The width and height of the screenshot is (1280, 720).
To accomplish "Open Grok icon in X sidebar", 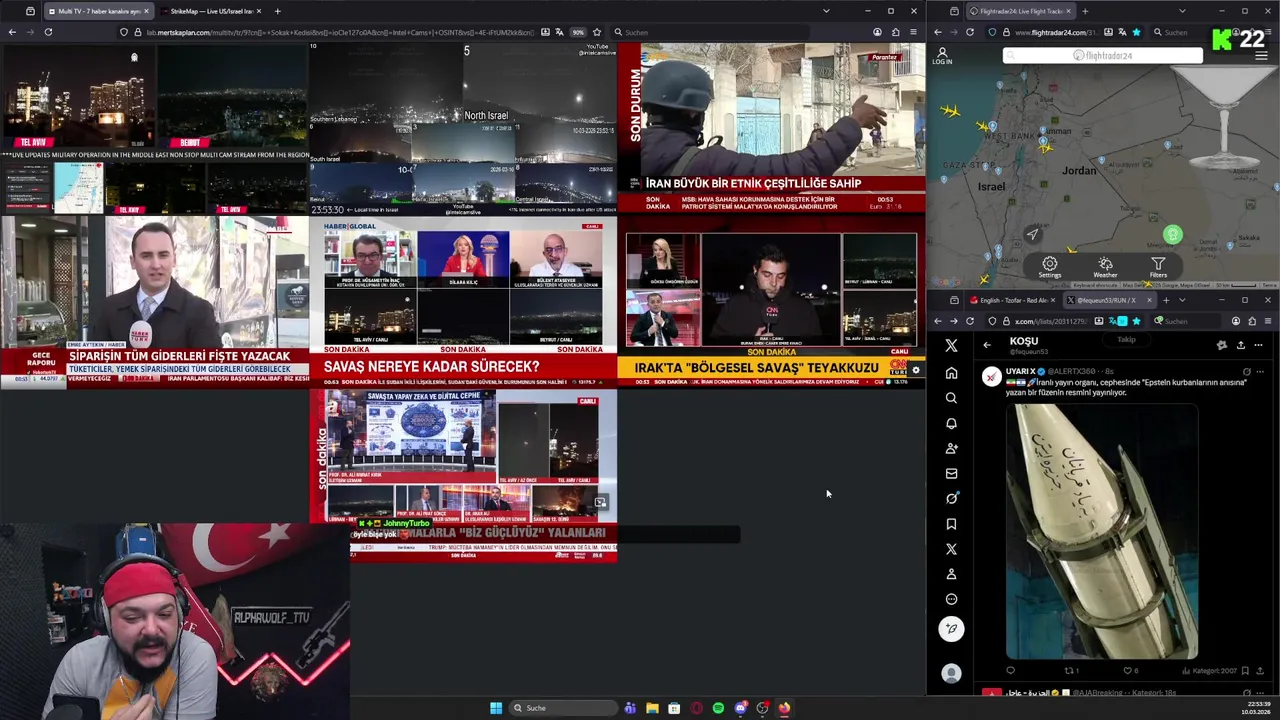I will coord(951,498).
